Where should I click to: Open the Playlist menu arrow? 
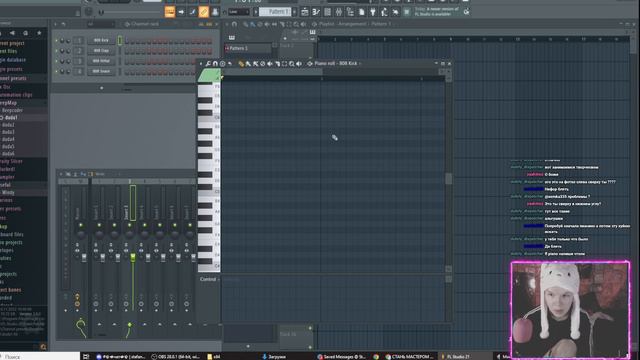pyautogui.click(x=227, y=24)
